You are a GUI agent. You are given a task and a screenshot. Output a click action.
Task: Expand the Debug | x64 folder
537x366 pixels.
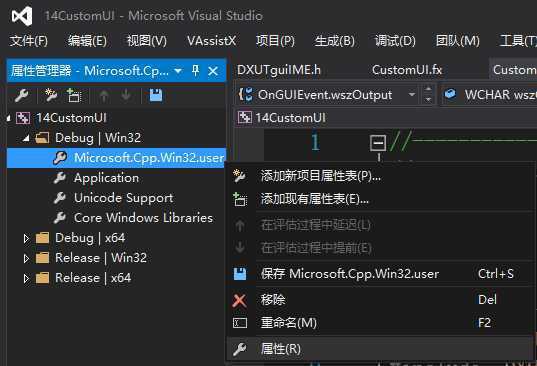click(26, 238)
